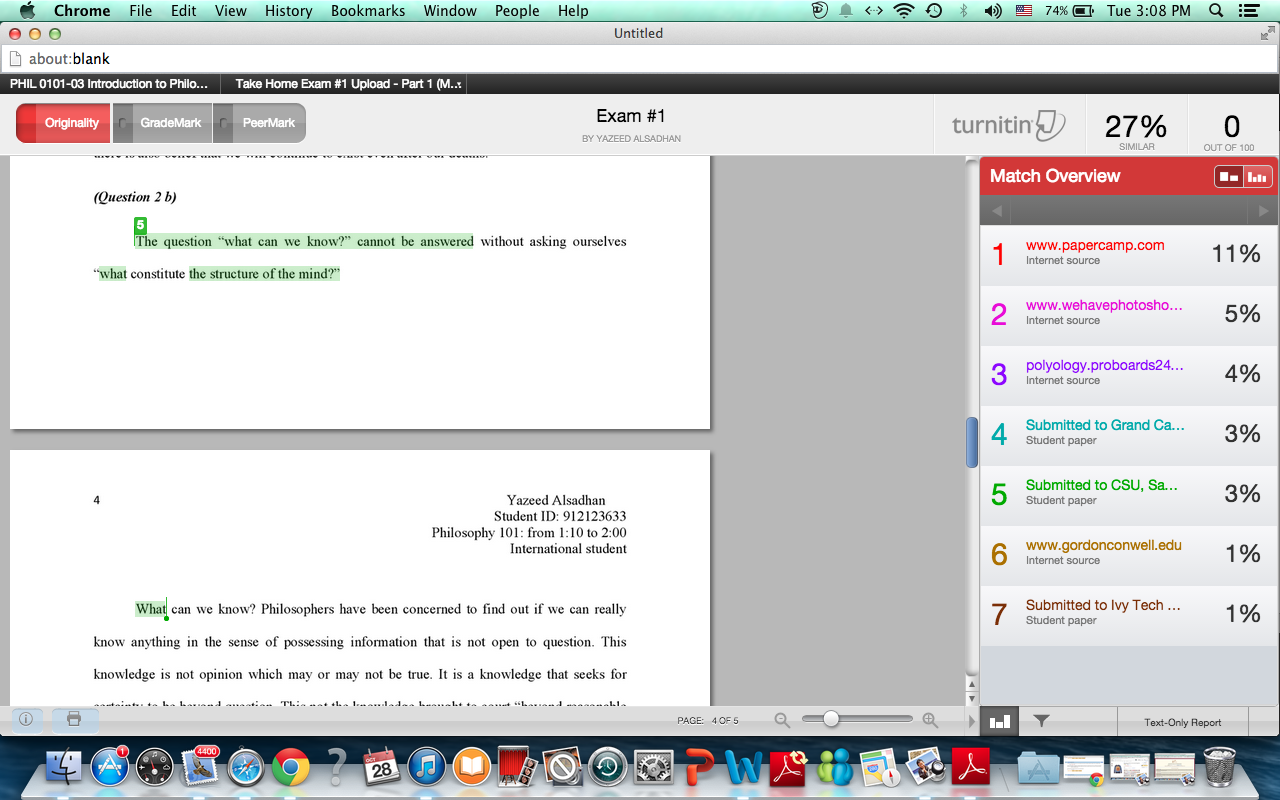The height and width of the screenshot is (800, 1280).
Task: Open the document info icon
Action: tap(26, 719)
